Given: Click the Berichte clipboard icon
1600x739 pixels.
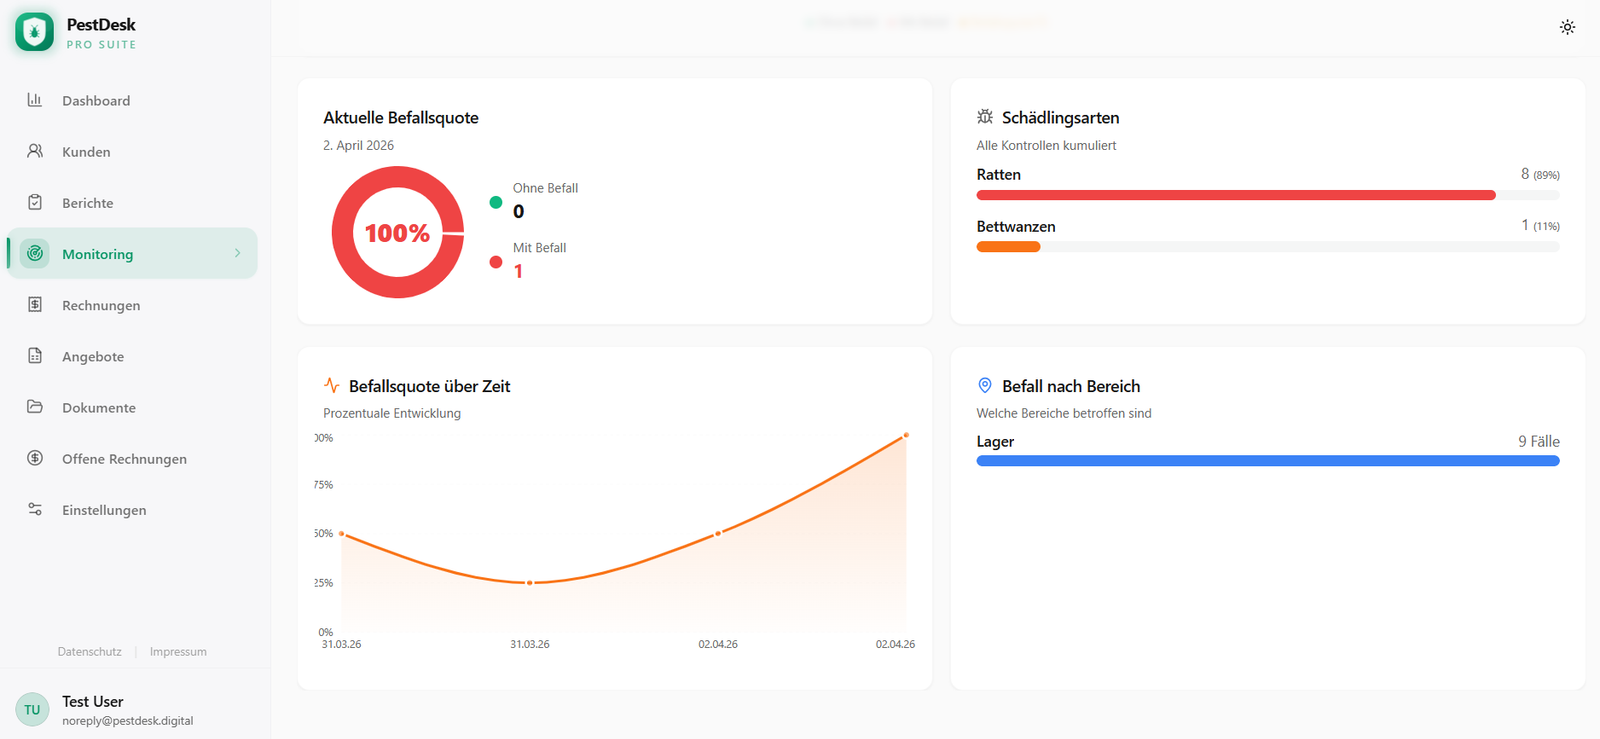Looking at the screenshot, I should pos(35,202).
